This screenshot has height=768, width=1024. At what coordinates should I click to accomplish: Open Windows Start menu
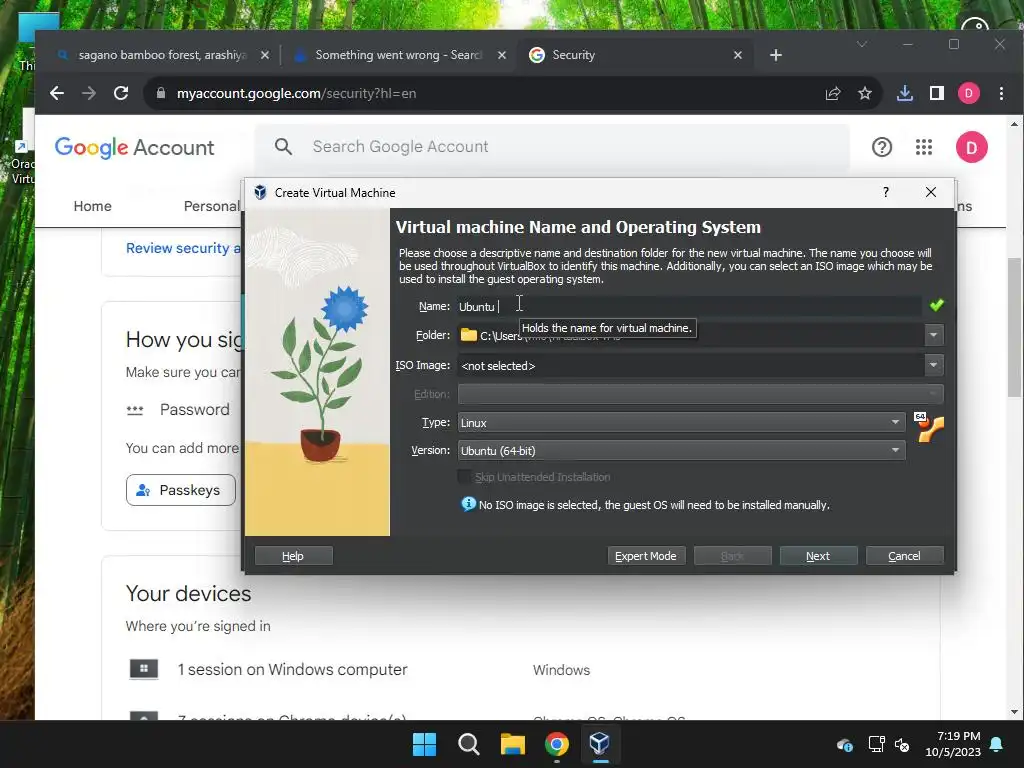point(424,744)
